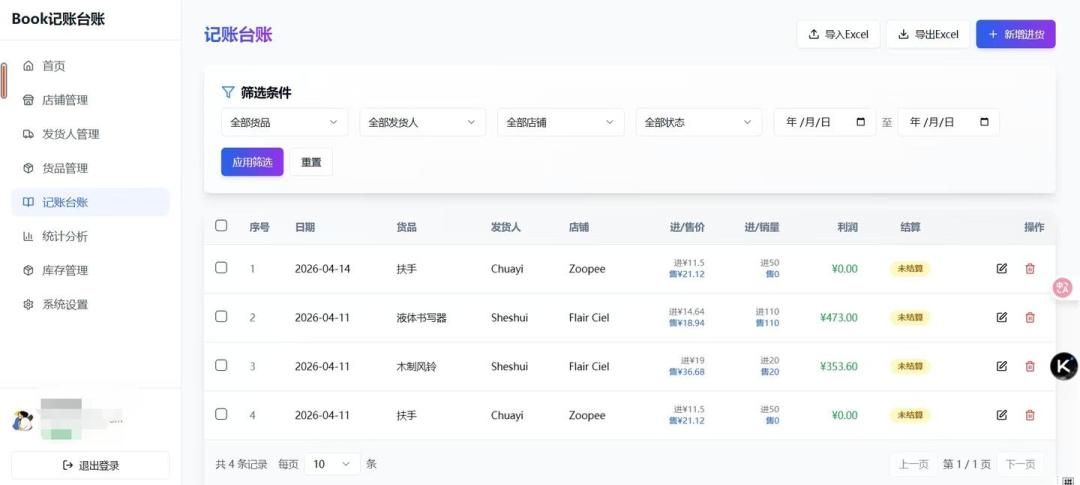Click the 上一页 pagination button
Viewport: 1080px width, 485px height.
pyautogui.click(x=913, y=464)
